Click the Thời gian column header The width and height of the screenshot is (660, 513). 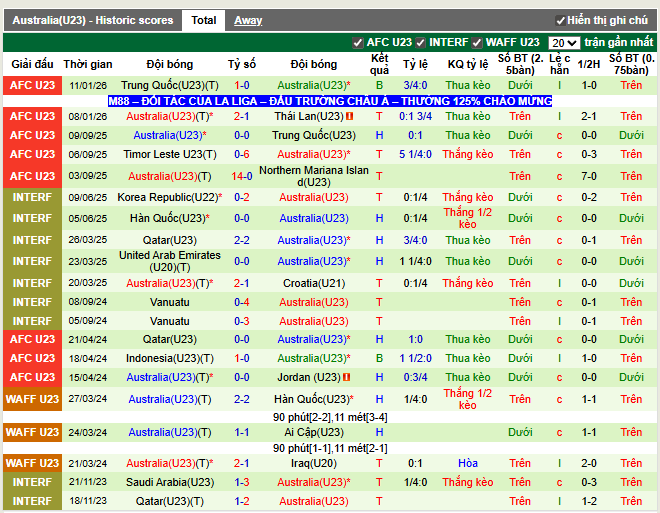88,64
